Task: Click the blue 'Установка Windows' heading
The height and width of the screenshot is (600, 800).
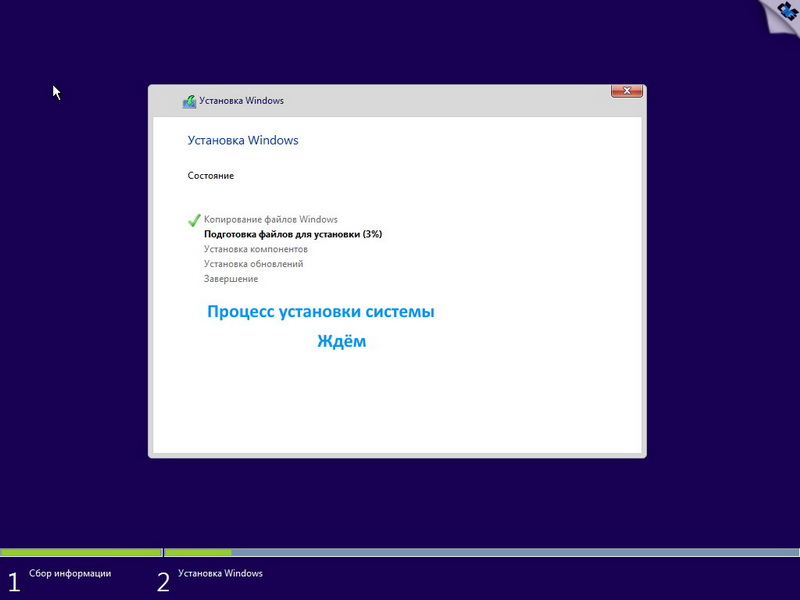Action: [x=243, y=140]
